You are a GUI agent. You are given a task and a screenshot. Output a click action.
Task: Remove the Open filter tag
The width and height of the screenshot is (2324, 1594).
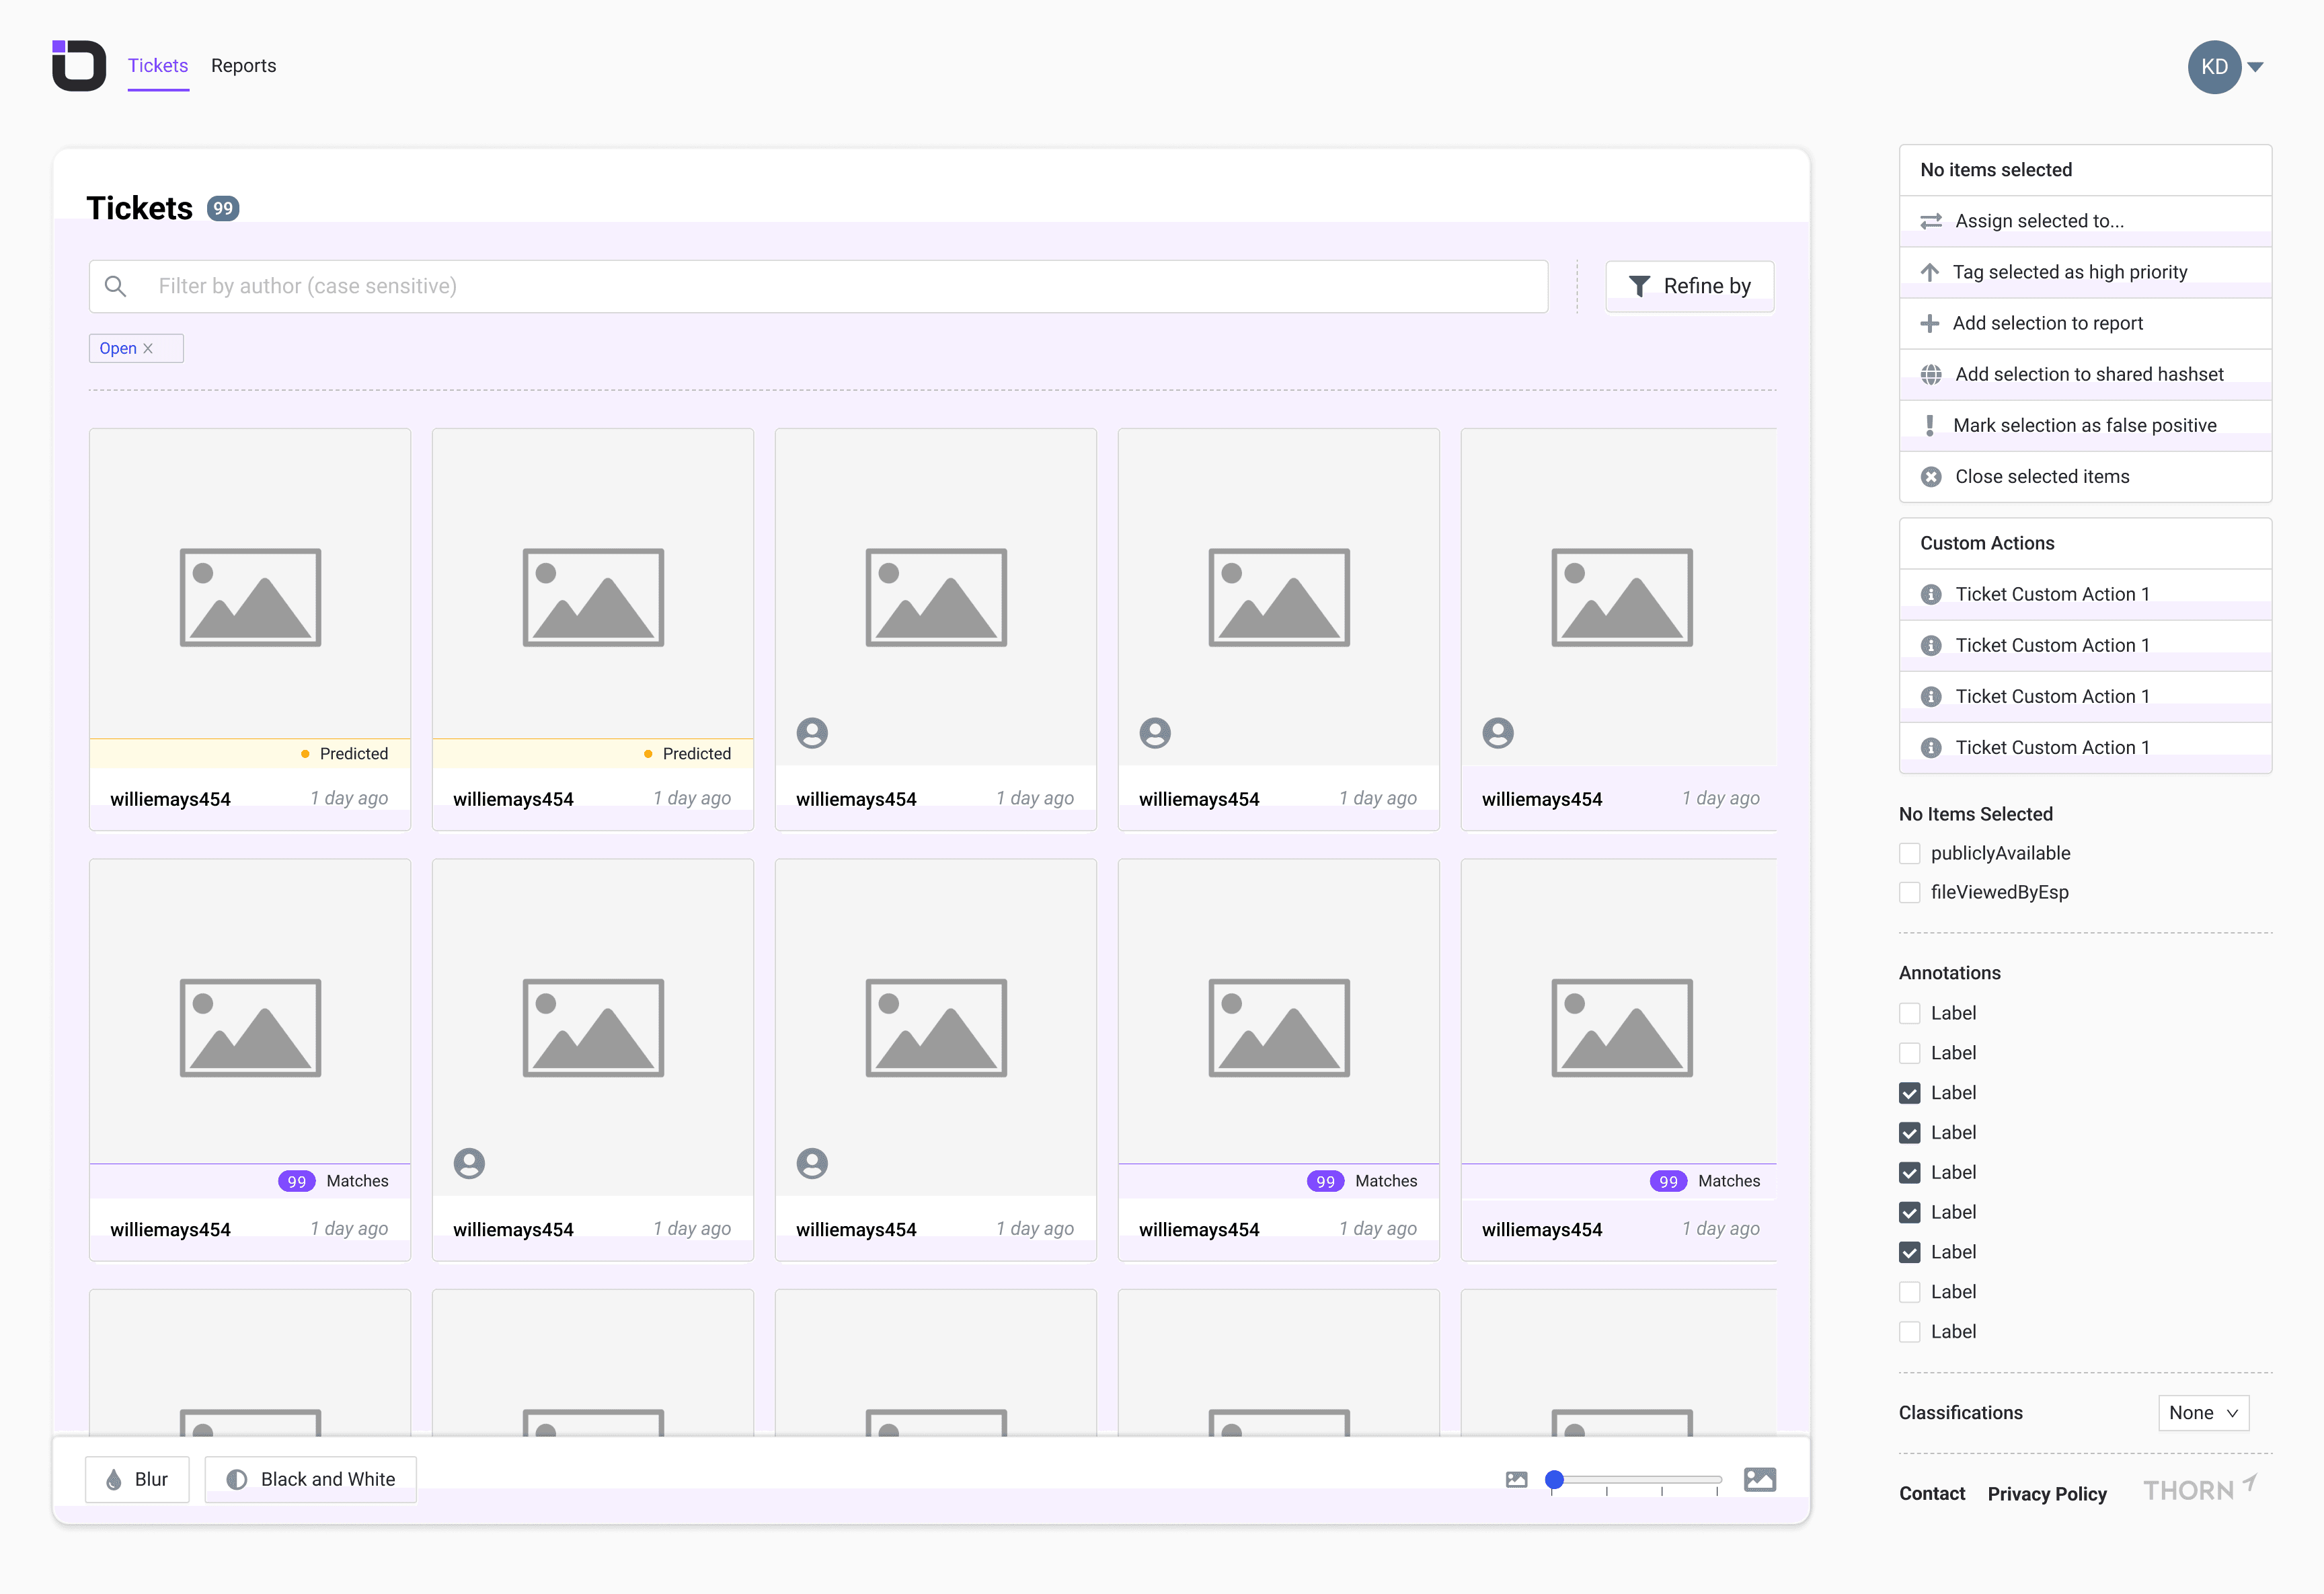pyautogui.click(x=148, y=348)
